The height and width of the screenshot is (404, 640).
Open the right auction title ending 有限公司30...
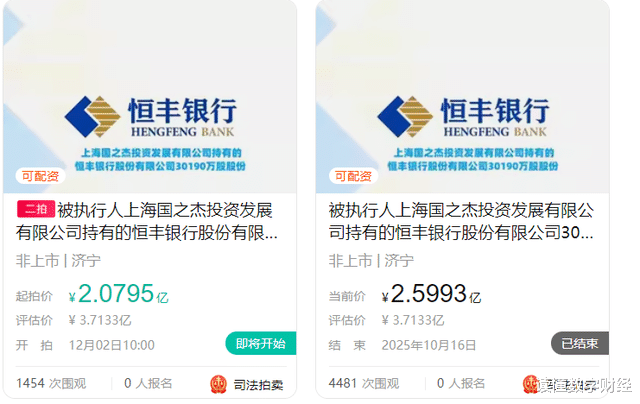pos(461,222)
